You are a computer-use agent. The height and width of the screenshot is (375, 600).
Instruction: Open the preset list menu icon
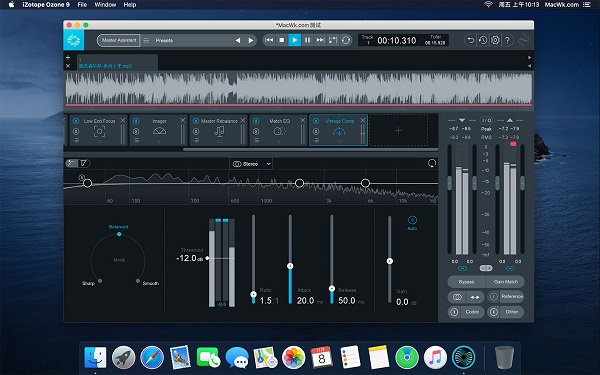point(146,40)
